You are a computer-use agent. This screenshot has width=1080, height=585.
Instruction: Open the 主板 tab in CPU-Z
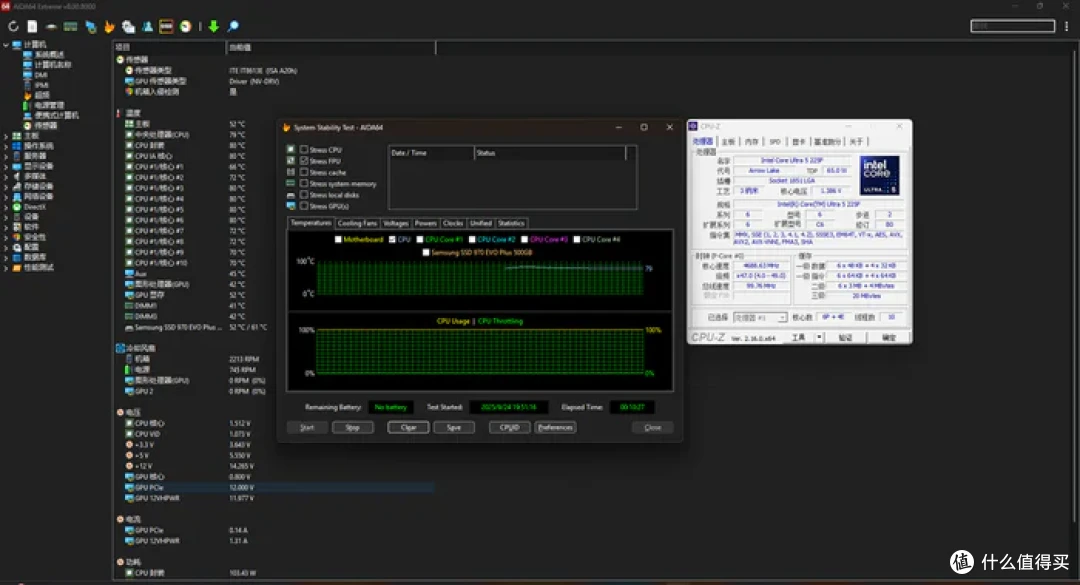[728, 142]
